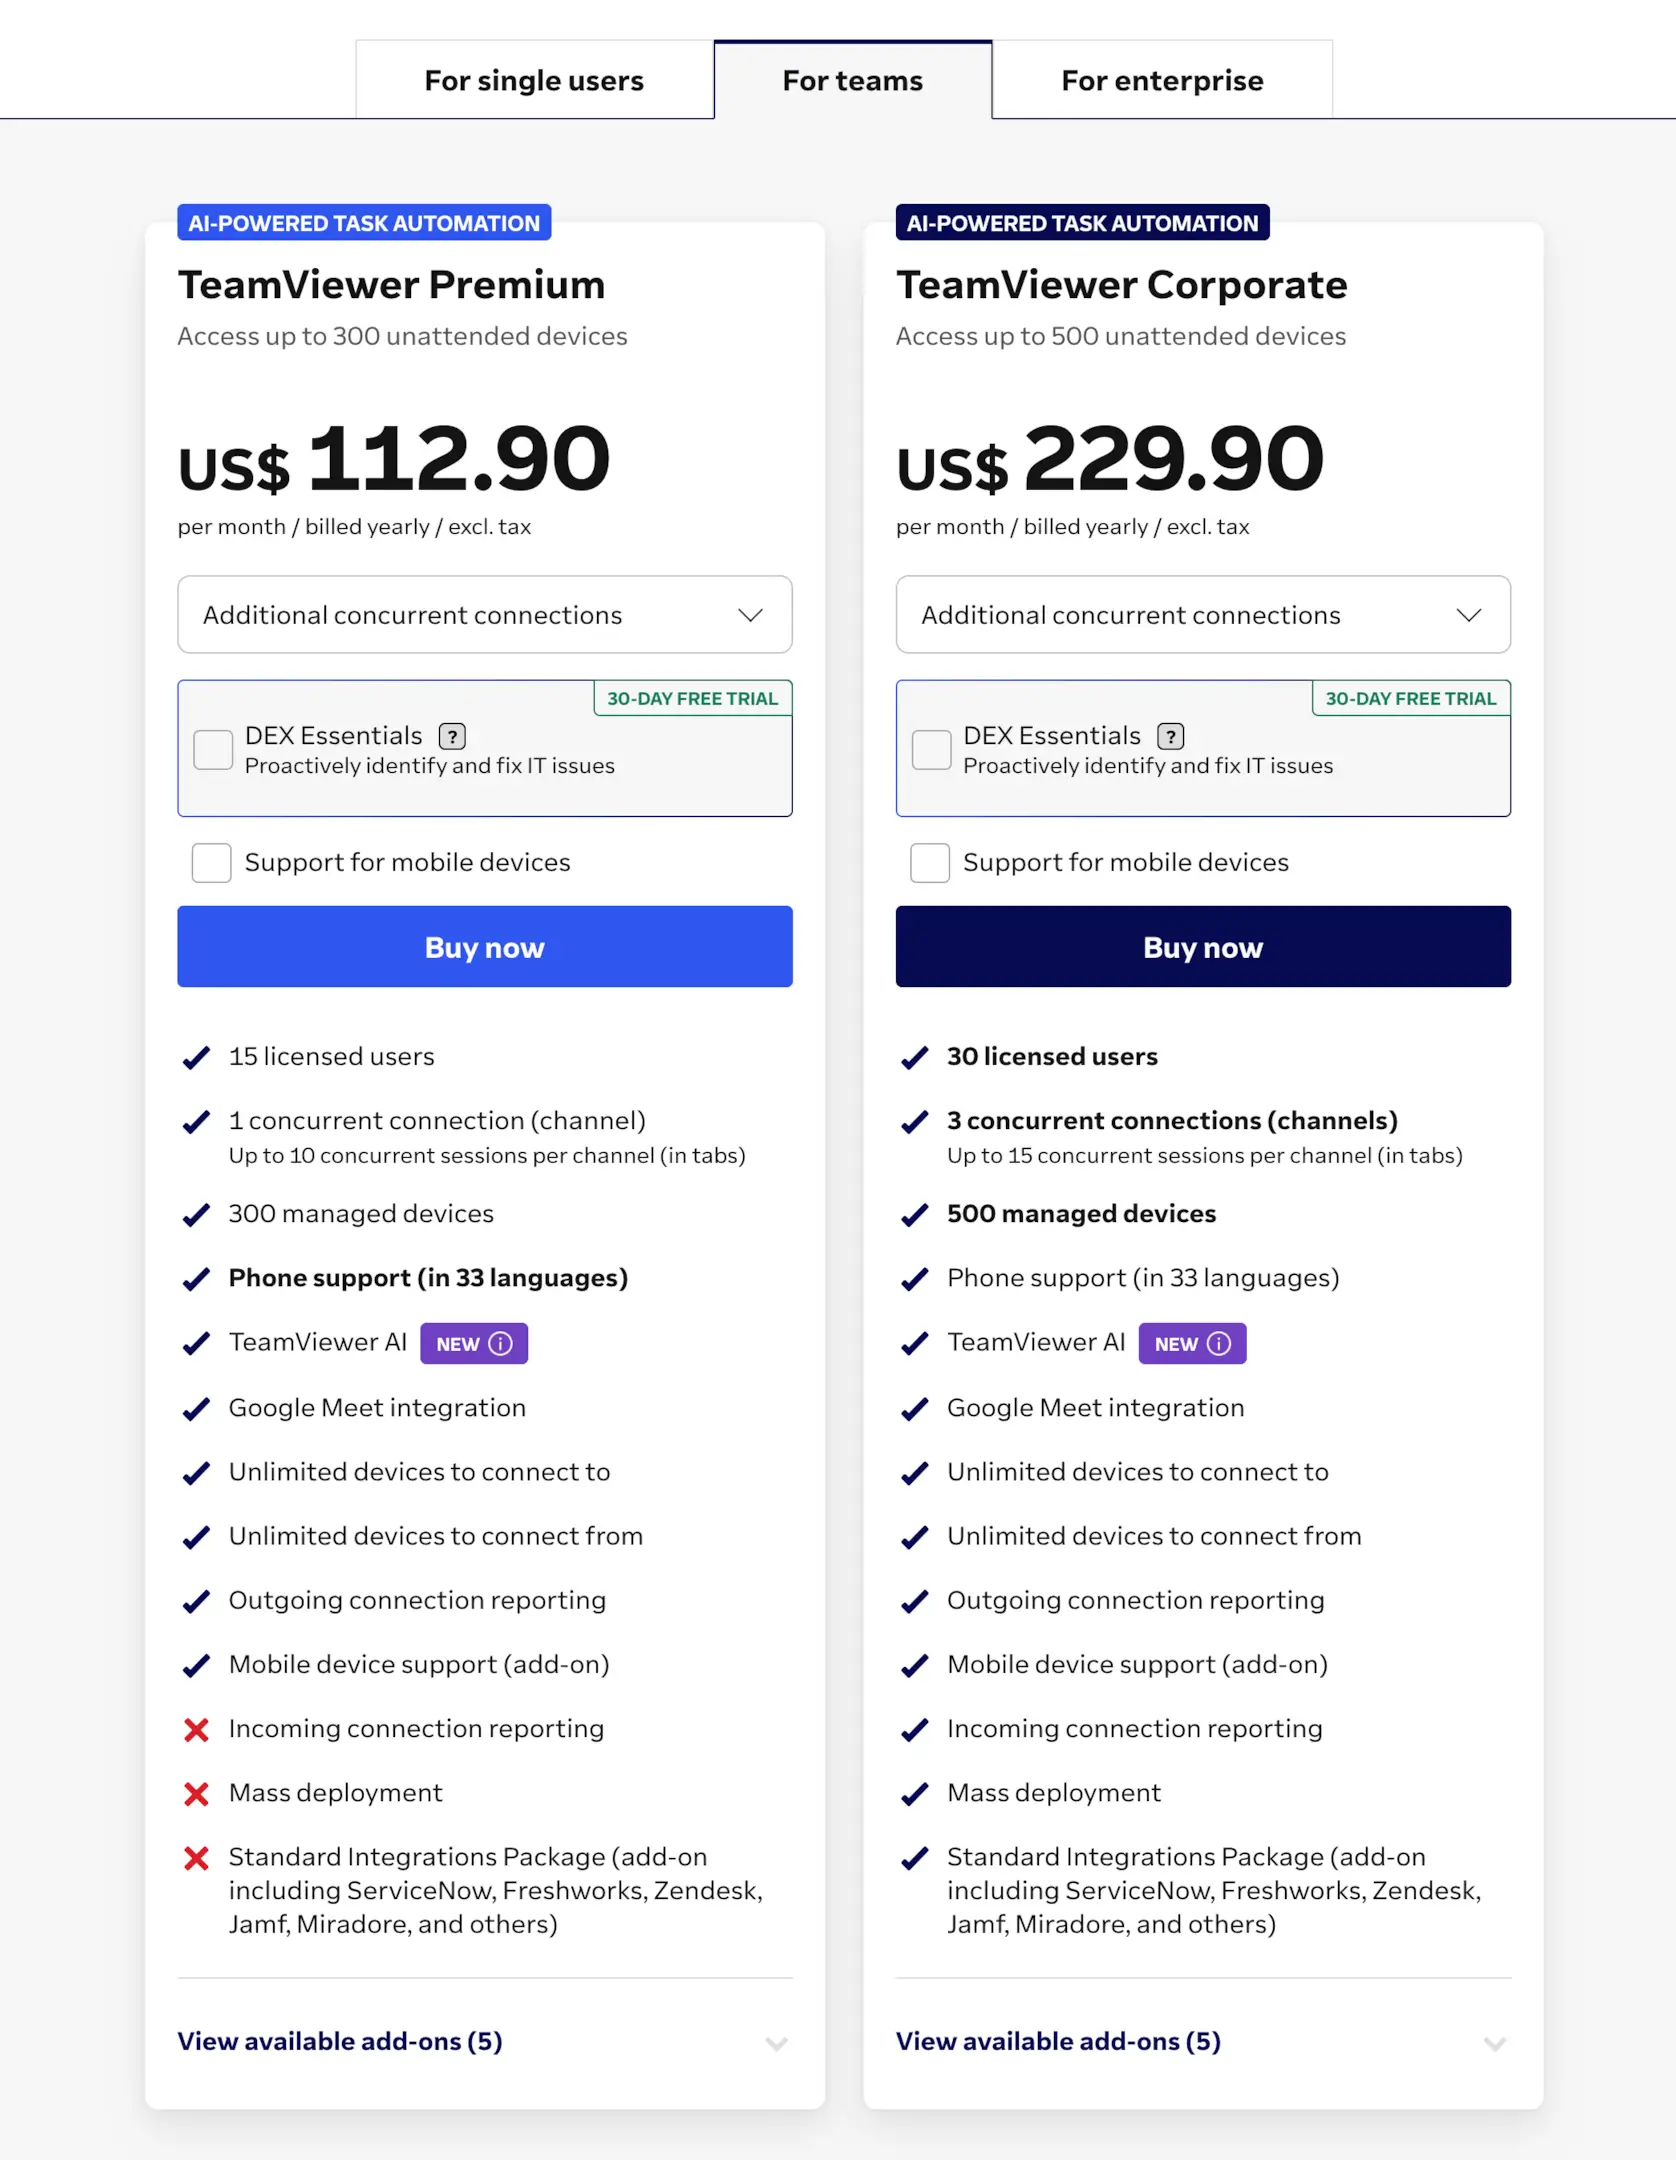
Task: Open the Corporate Additional concurrent connections dropdown
Action: pos(1203,615)
